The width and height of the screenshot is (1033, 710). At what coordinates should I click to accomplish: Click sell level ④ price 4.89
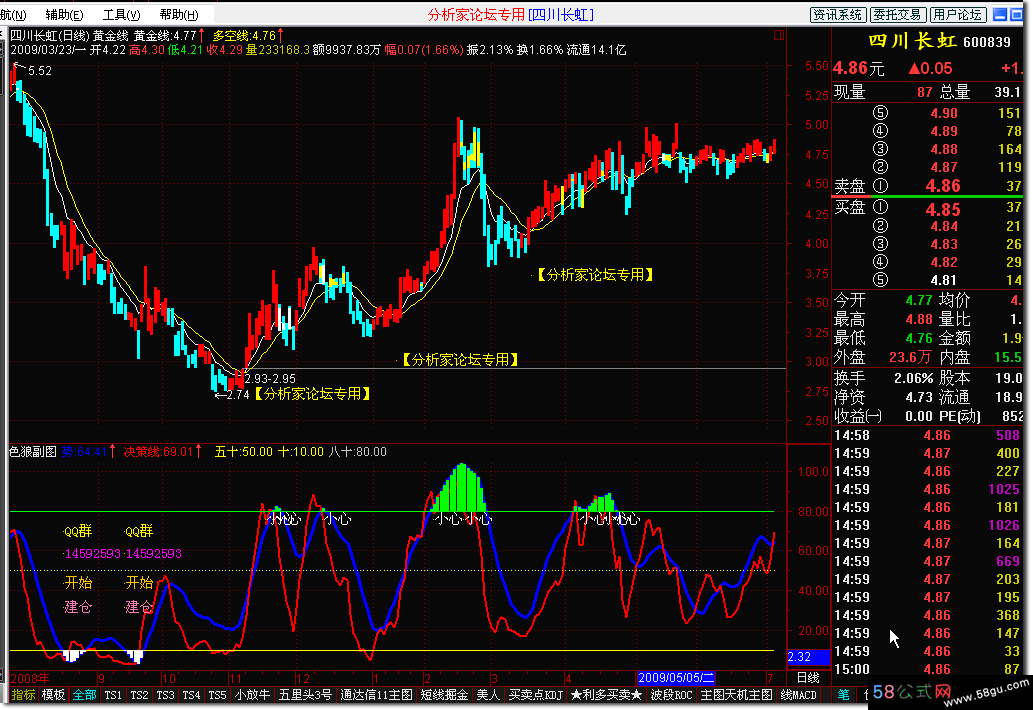point(944,131)
